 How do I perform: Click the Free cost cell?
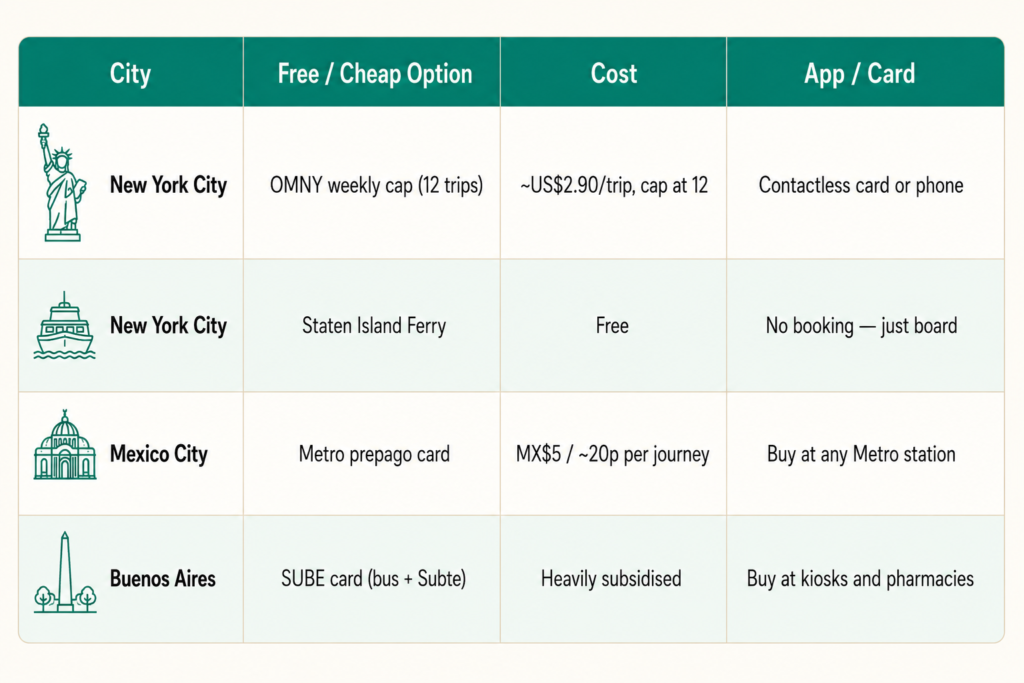[612, 325]
